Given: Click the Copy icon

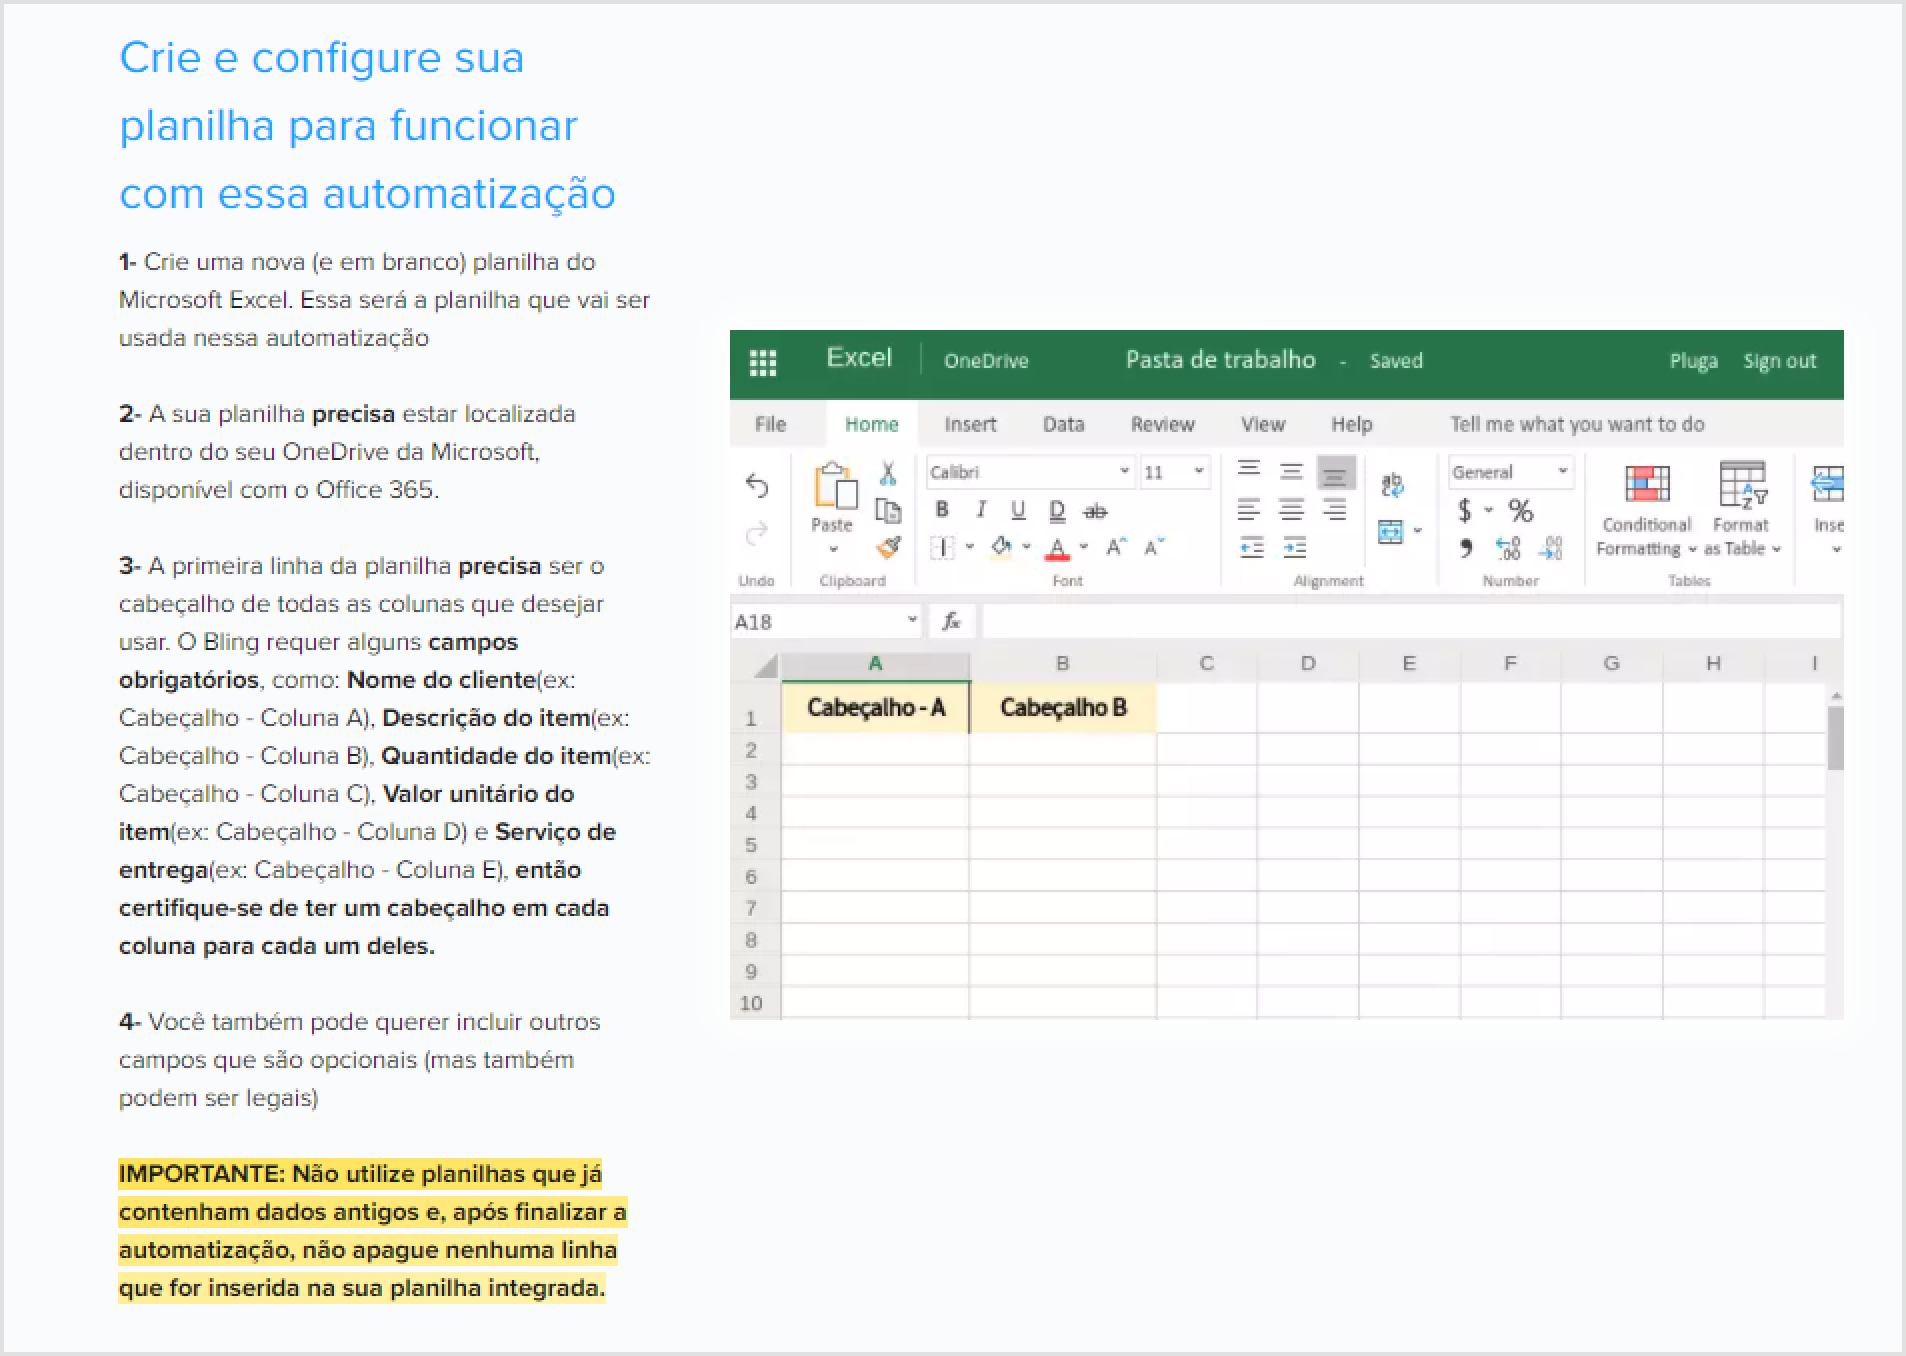Looking at the screenshot, I should (x=888, y=510).
